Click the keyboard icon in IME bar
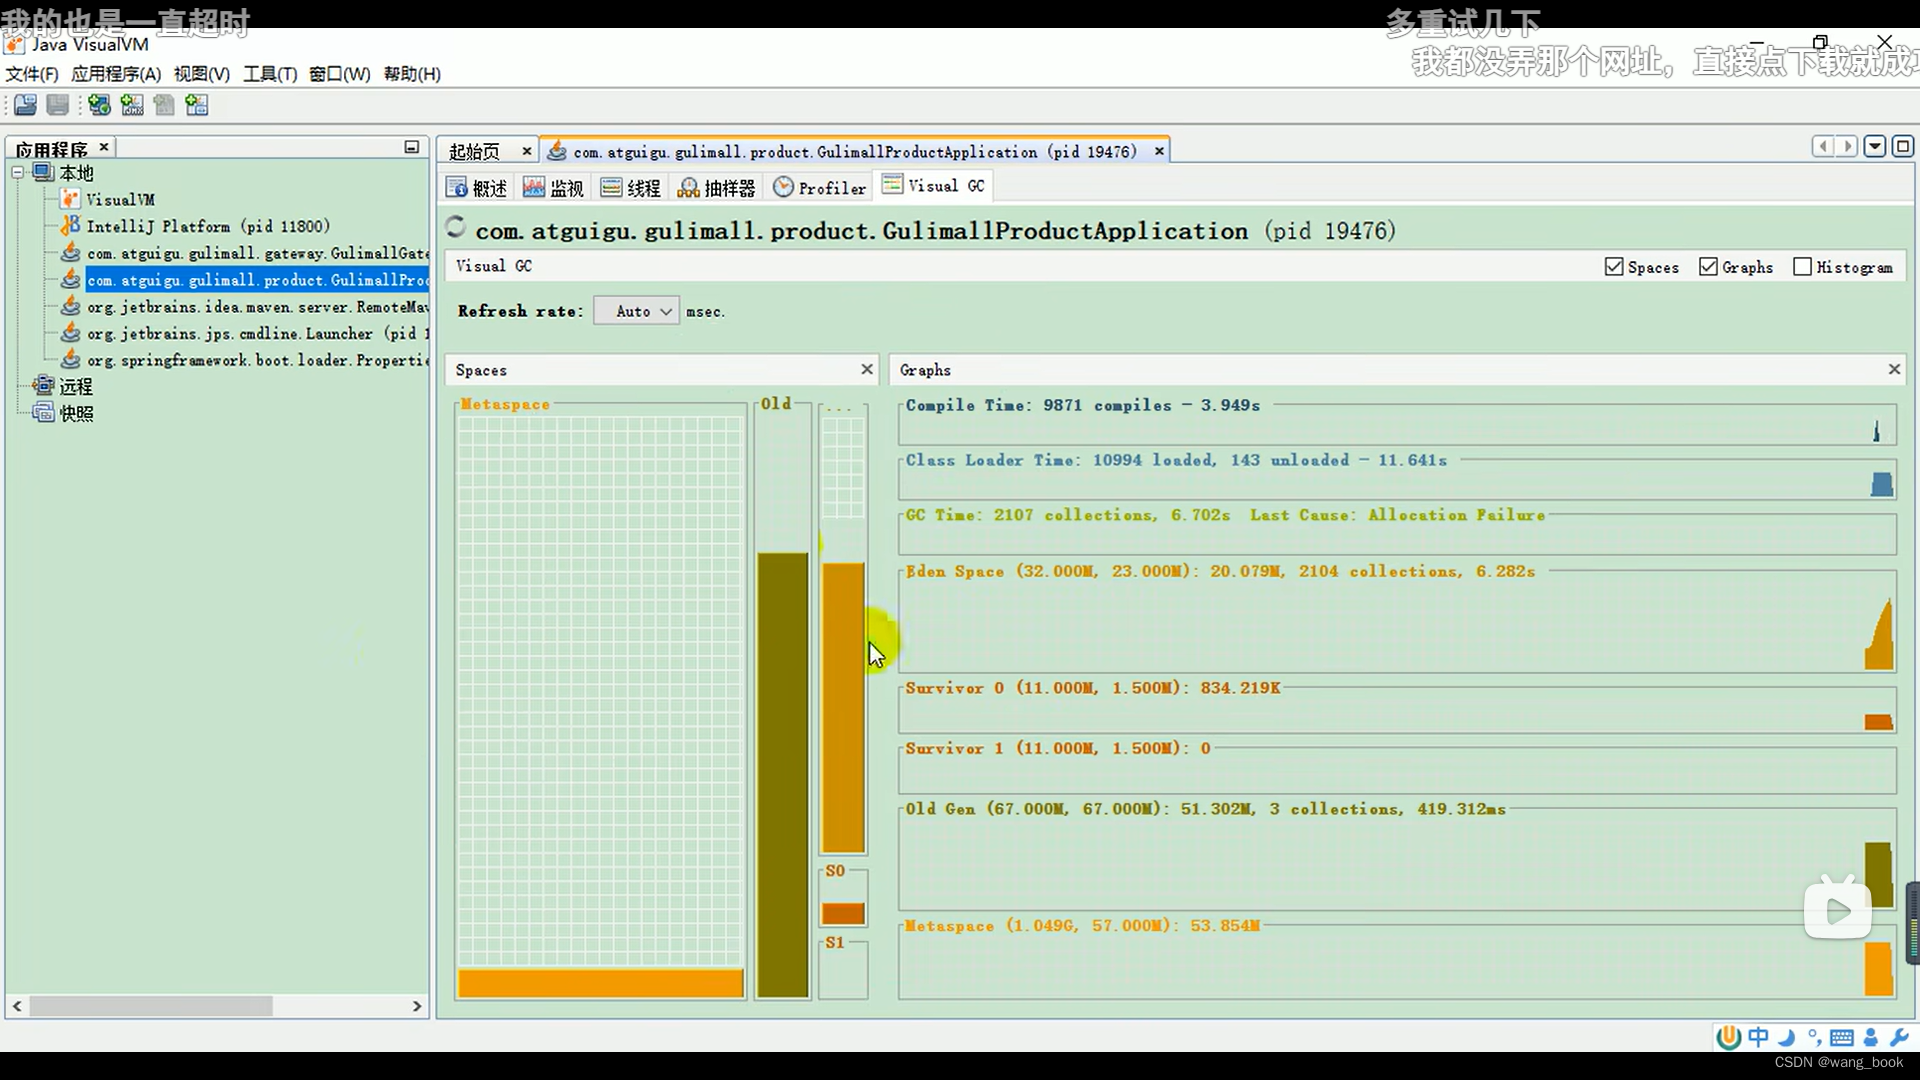This screenshot has height=1080, width=1920. click(x=1842, y=1037)
